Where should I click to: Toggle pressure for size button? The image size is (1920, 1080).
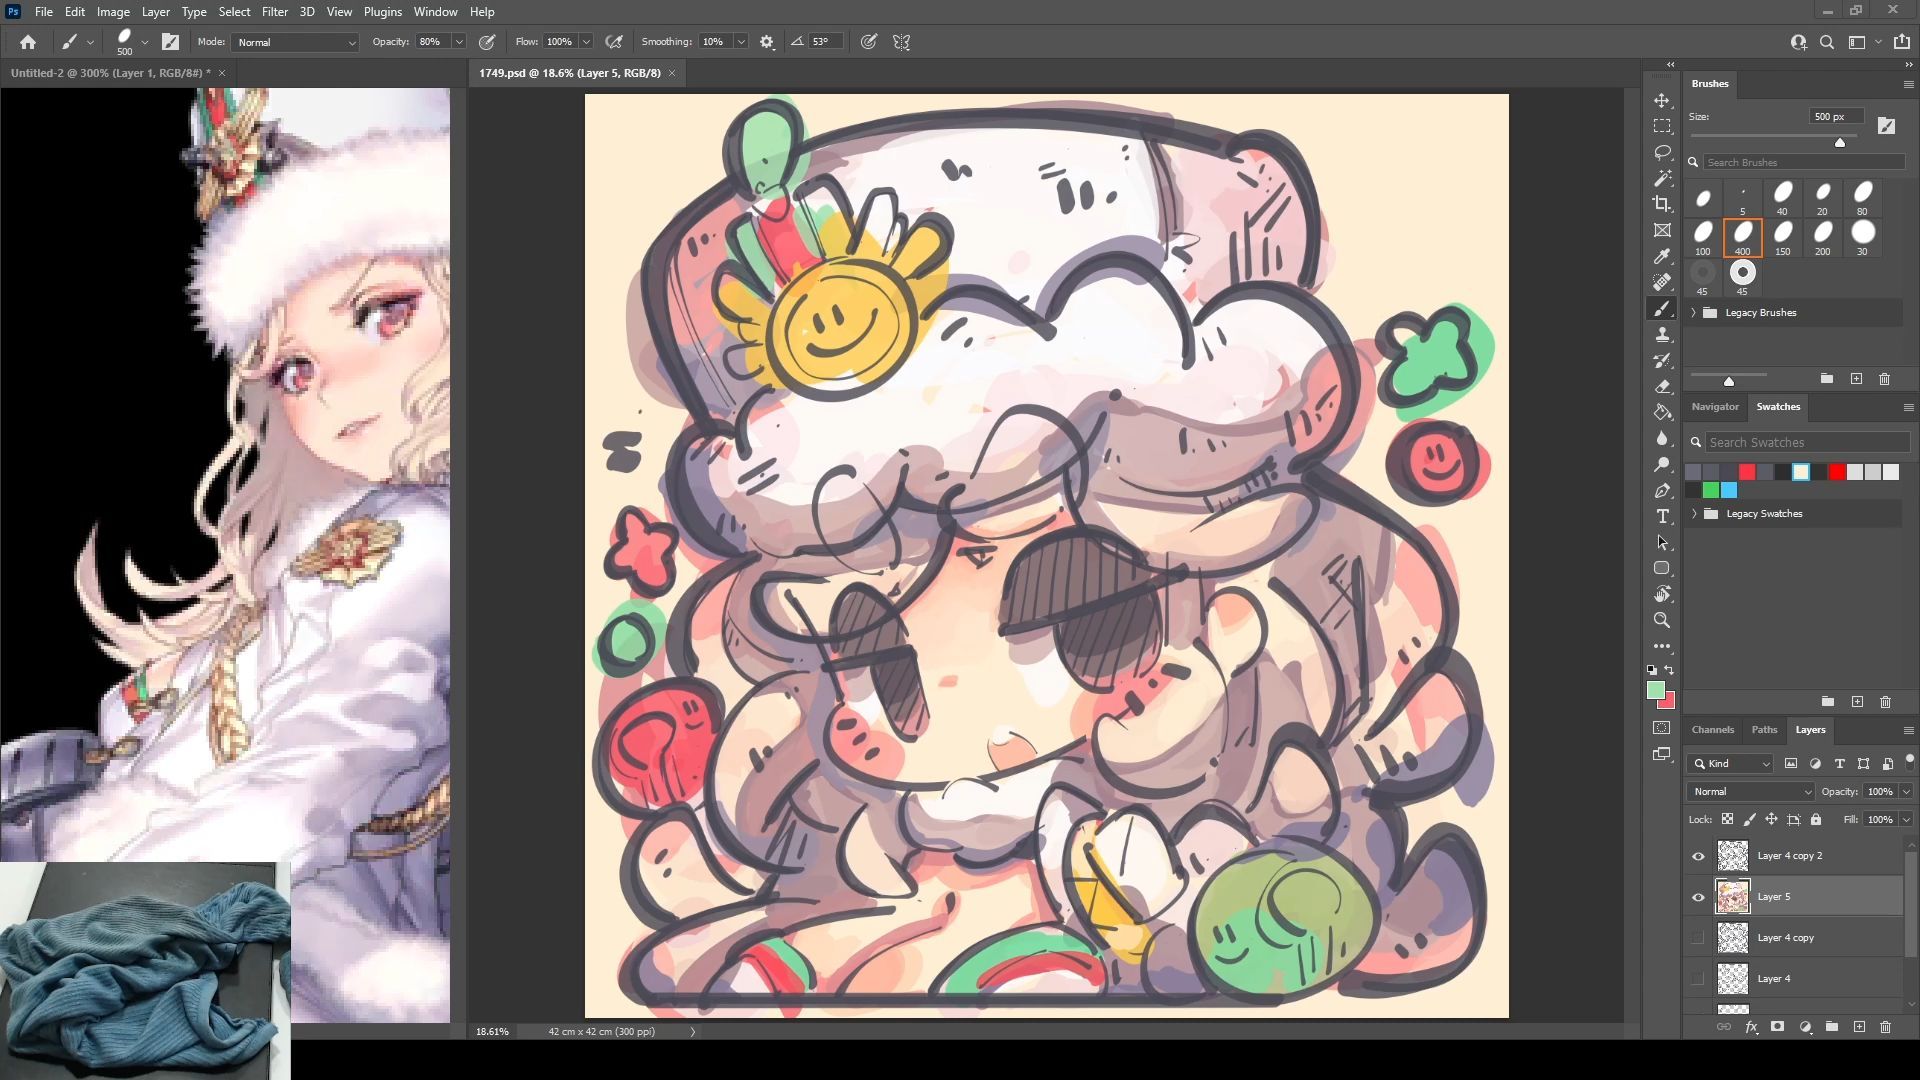click(x=869, y=42)
